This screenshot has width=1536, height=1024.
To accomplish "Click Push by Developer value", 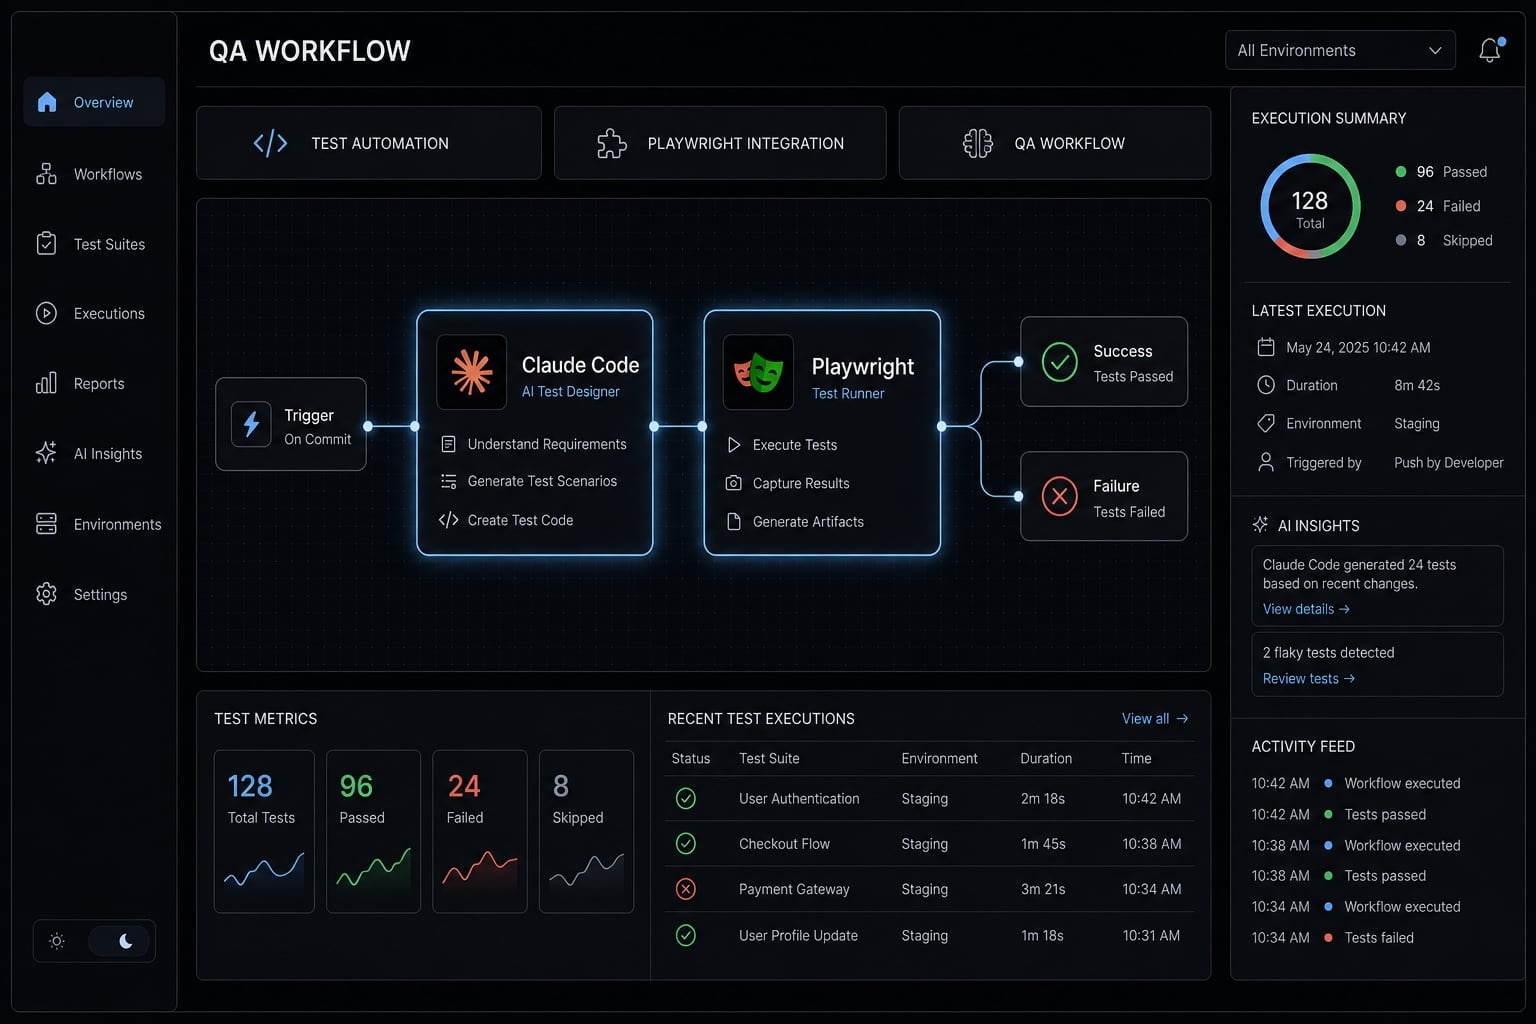I will (x=1449, y=462).
